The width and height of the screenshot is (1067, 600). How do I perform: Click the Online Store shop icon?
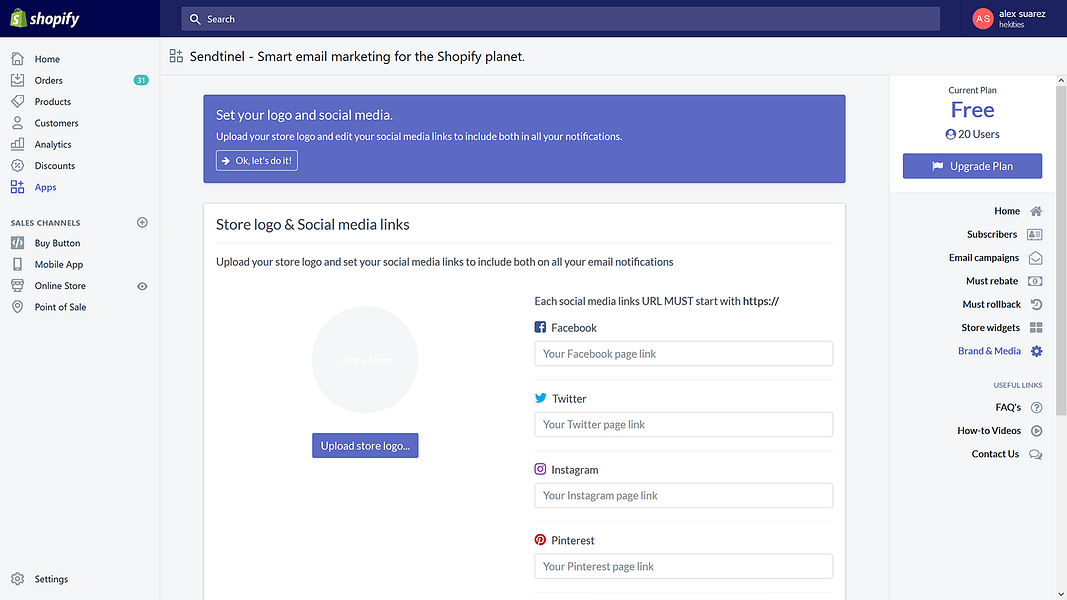18,286
